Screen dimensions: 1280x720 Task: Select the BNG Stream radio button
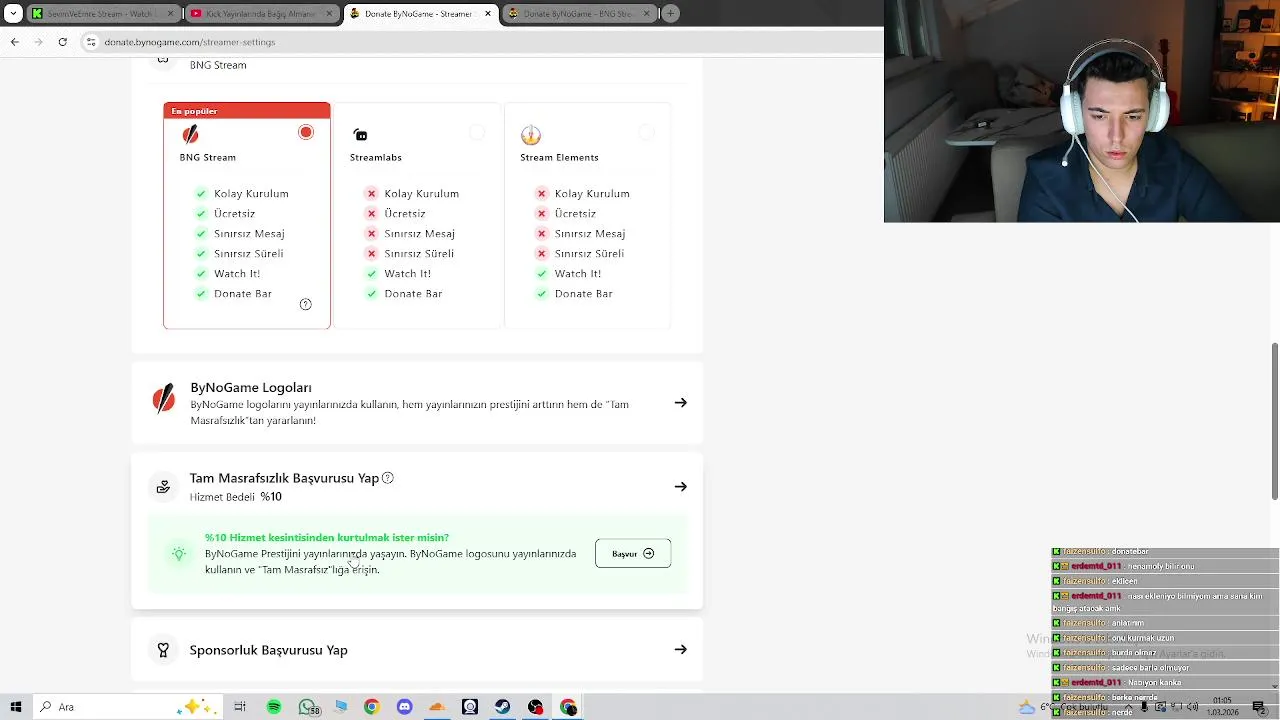point(306,132)
